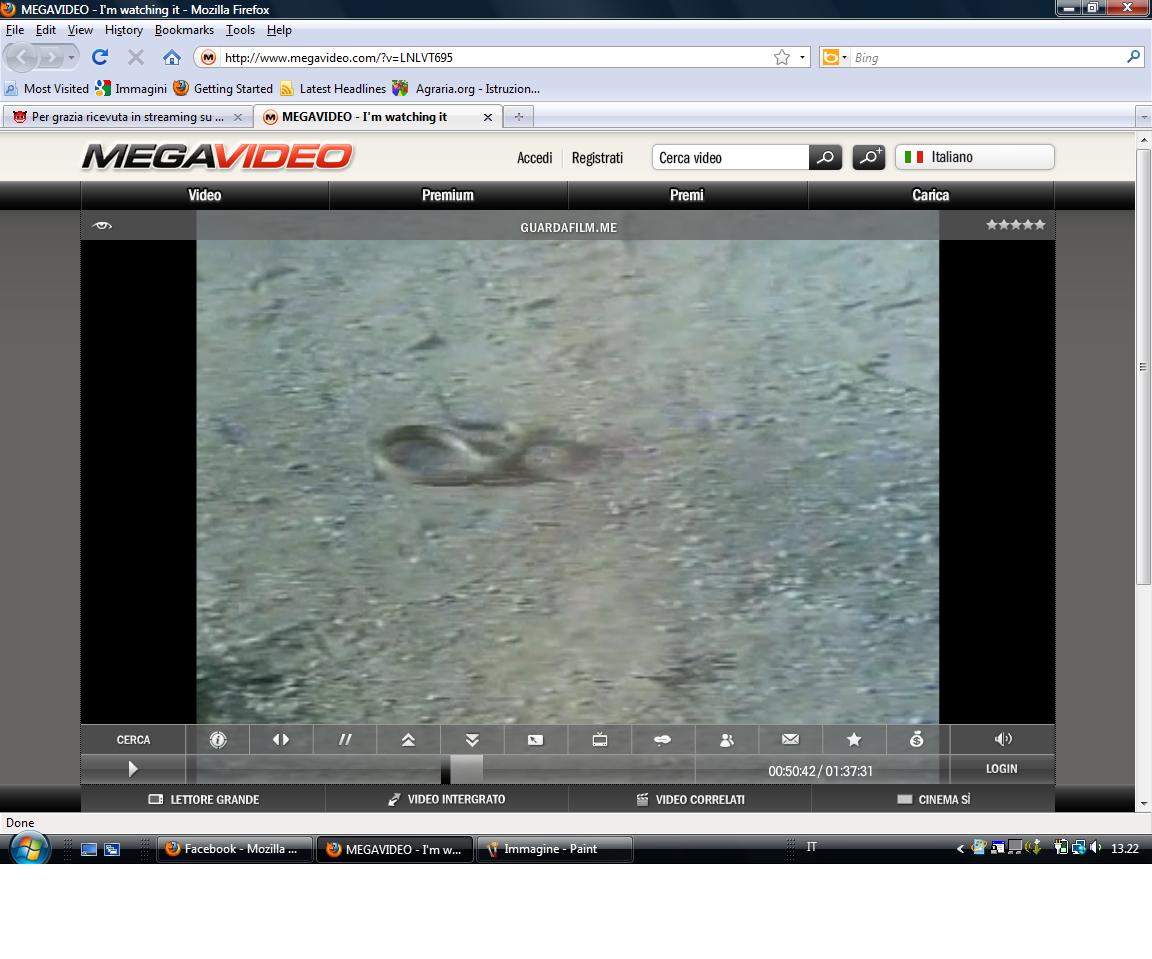Open the Bookmarks menu
The height and width of the screenshot is (959, 1152).
coord(184,30)
